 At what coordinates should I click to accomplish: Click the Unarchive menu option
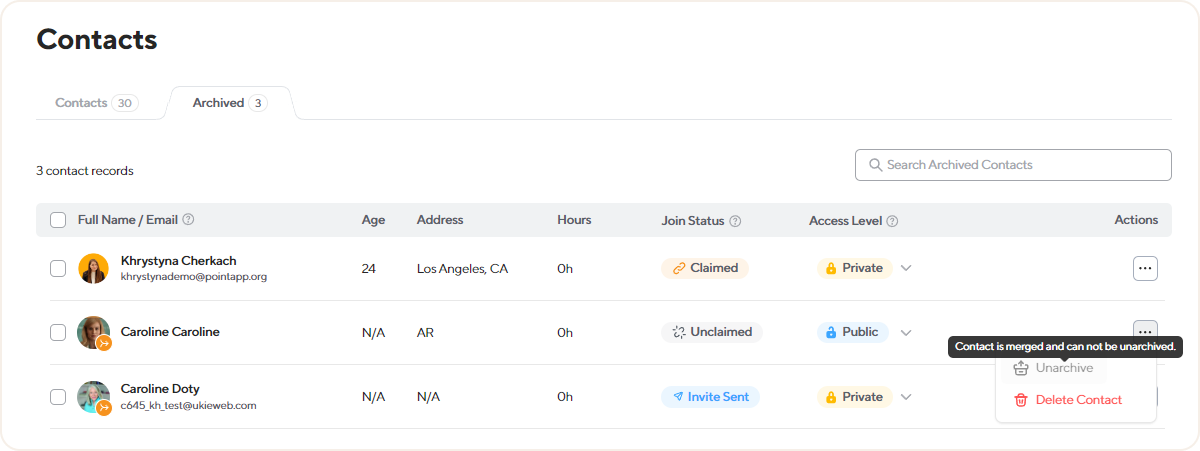pos(1064,368)
